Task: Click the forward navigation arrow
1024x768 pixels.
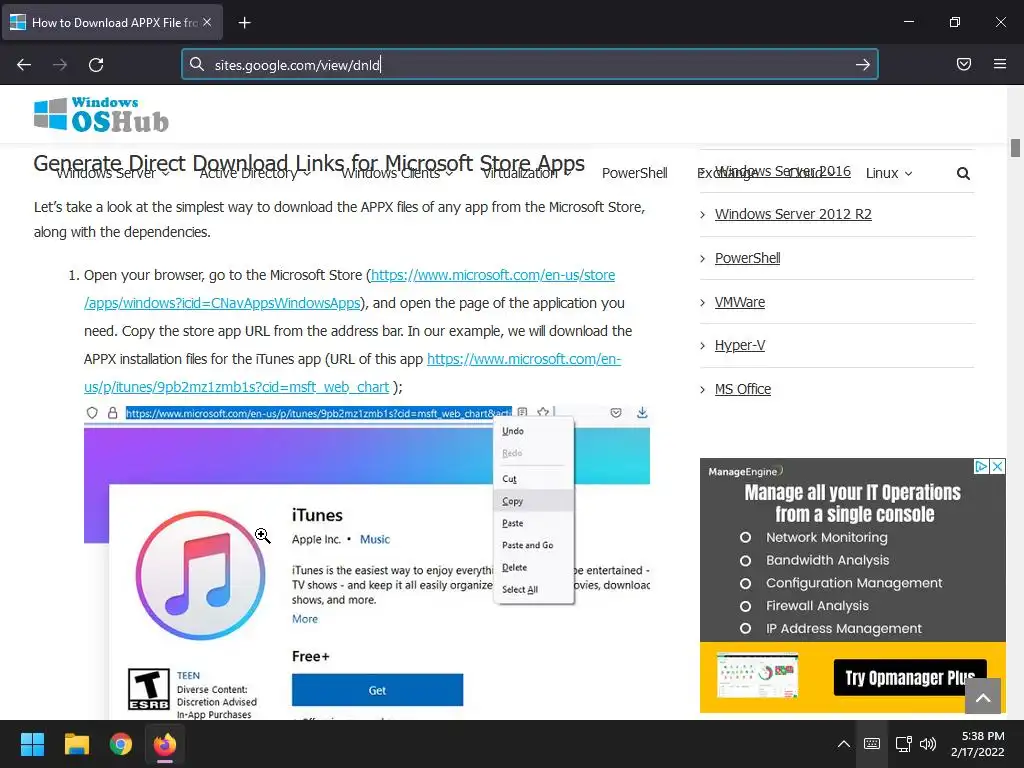Action: pos(60,65)
